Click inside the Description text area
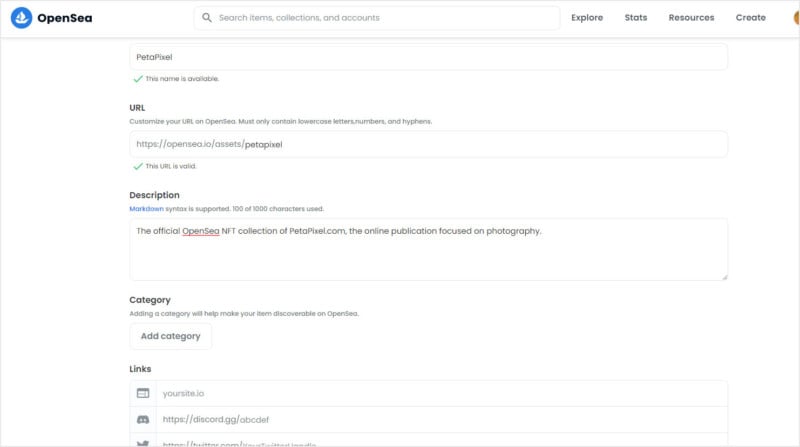The height and width of the screenshot is (447, 800). (x=429, y=250)
